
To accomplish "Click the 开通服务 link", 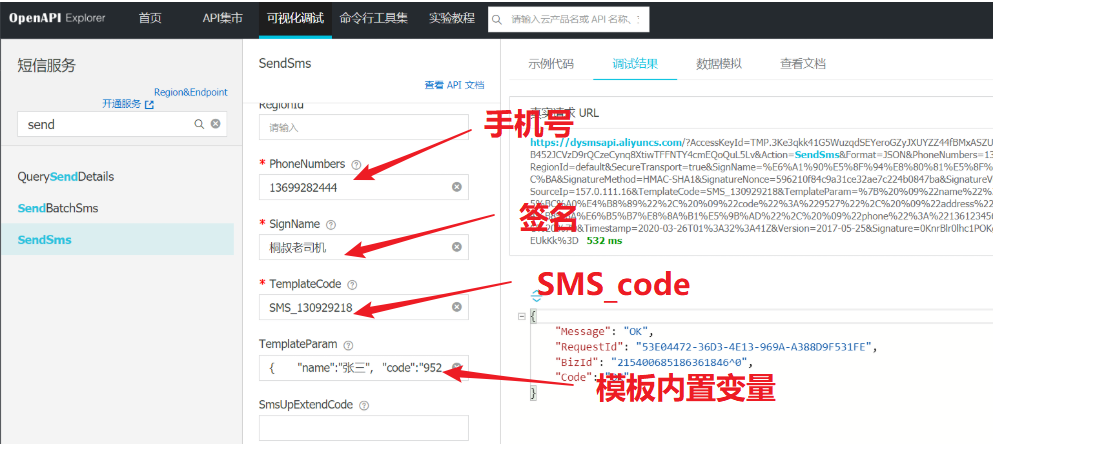I will tap(122, 104).
